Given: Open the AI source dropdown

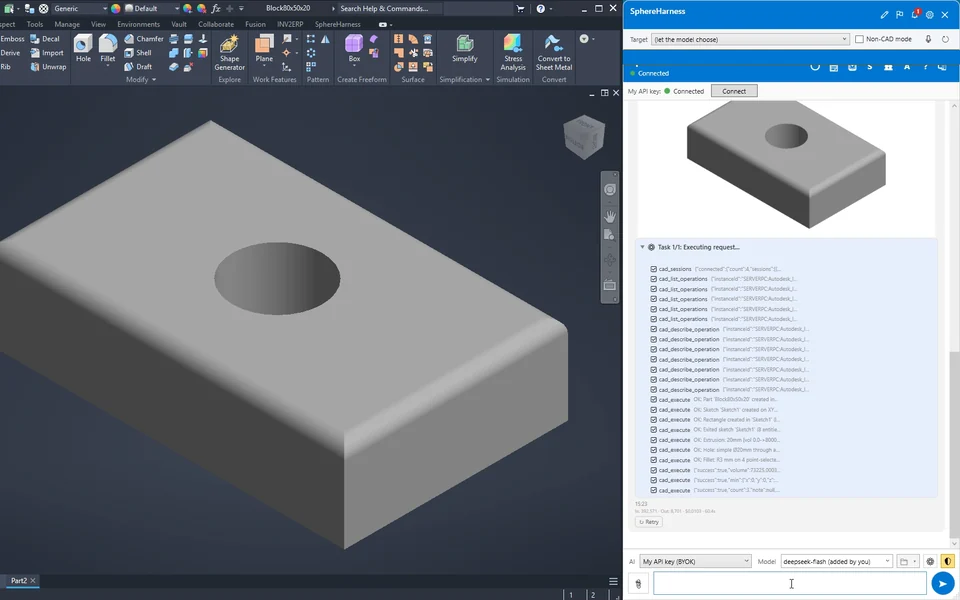Looking at the screenshot, I should click(x=696, y=561).
